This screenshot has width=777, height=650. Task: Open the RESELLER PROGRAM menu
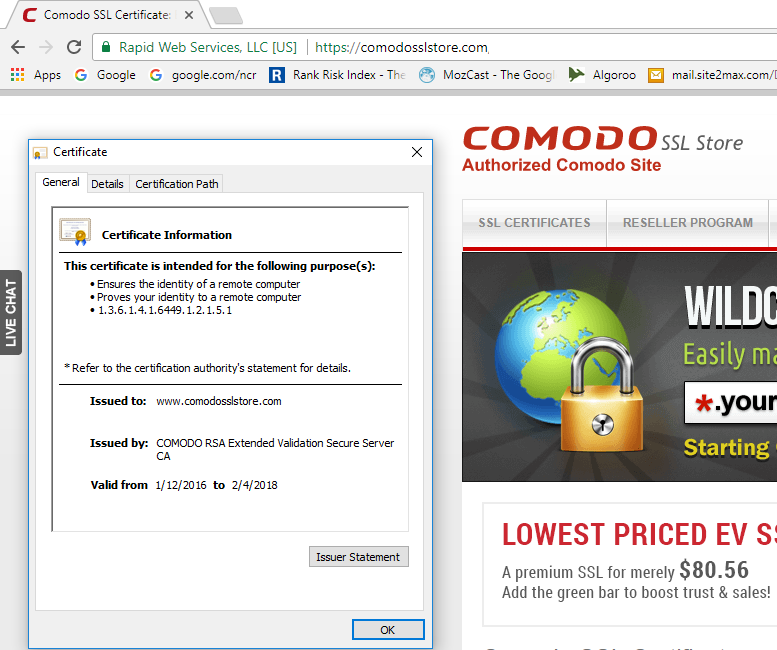pyautogui.click(x=688, y=222)
